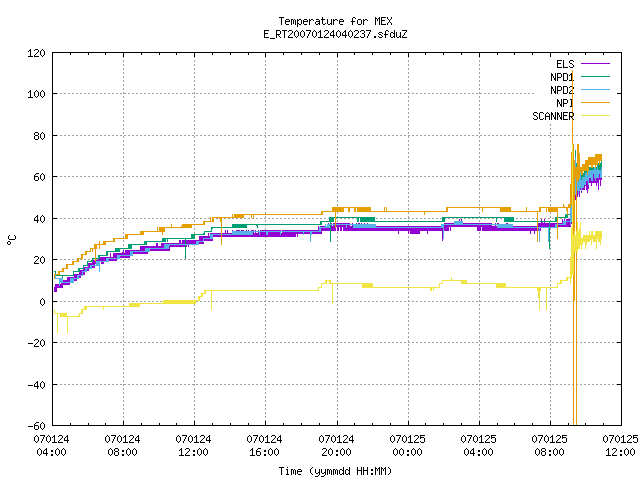Click the y-axis tick label -60
Screen dimensions: 640x480
[x=36, y=426]
